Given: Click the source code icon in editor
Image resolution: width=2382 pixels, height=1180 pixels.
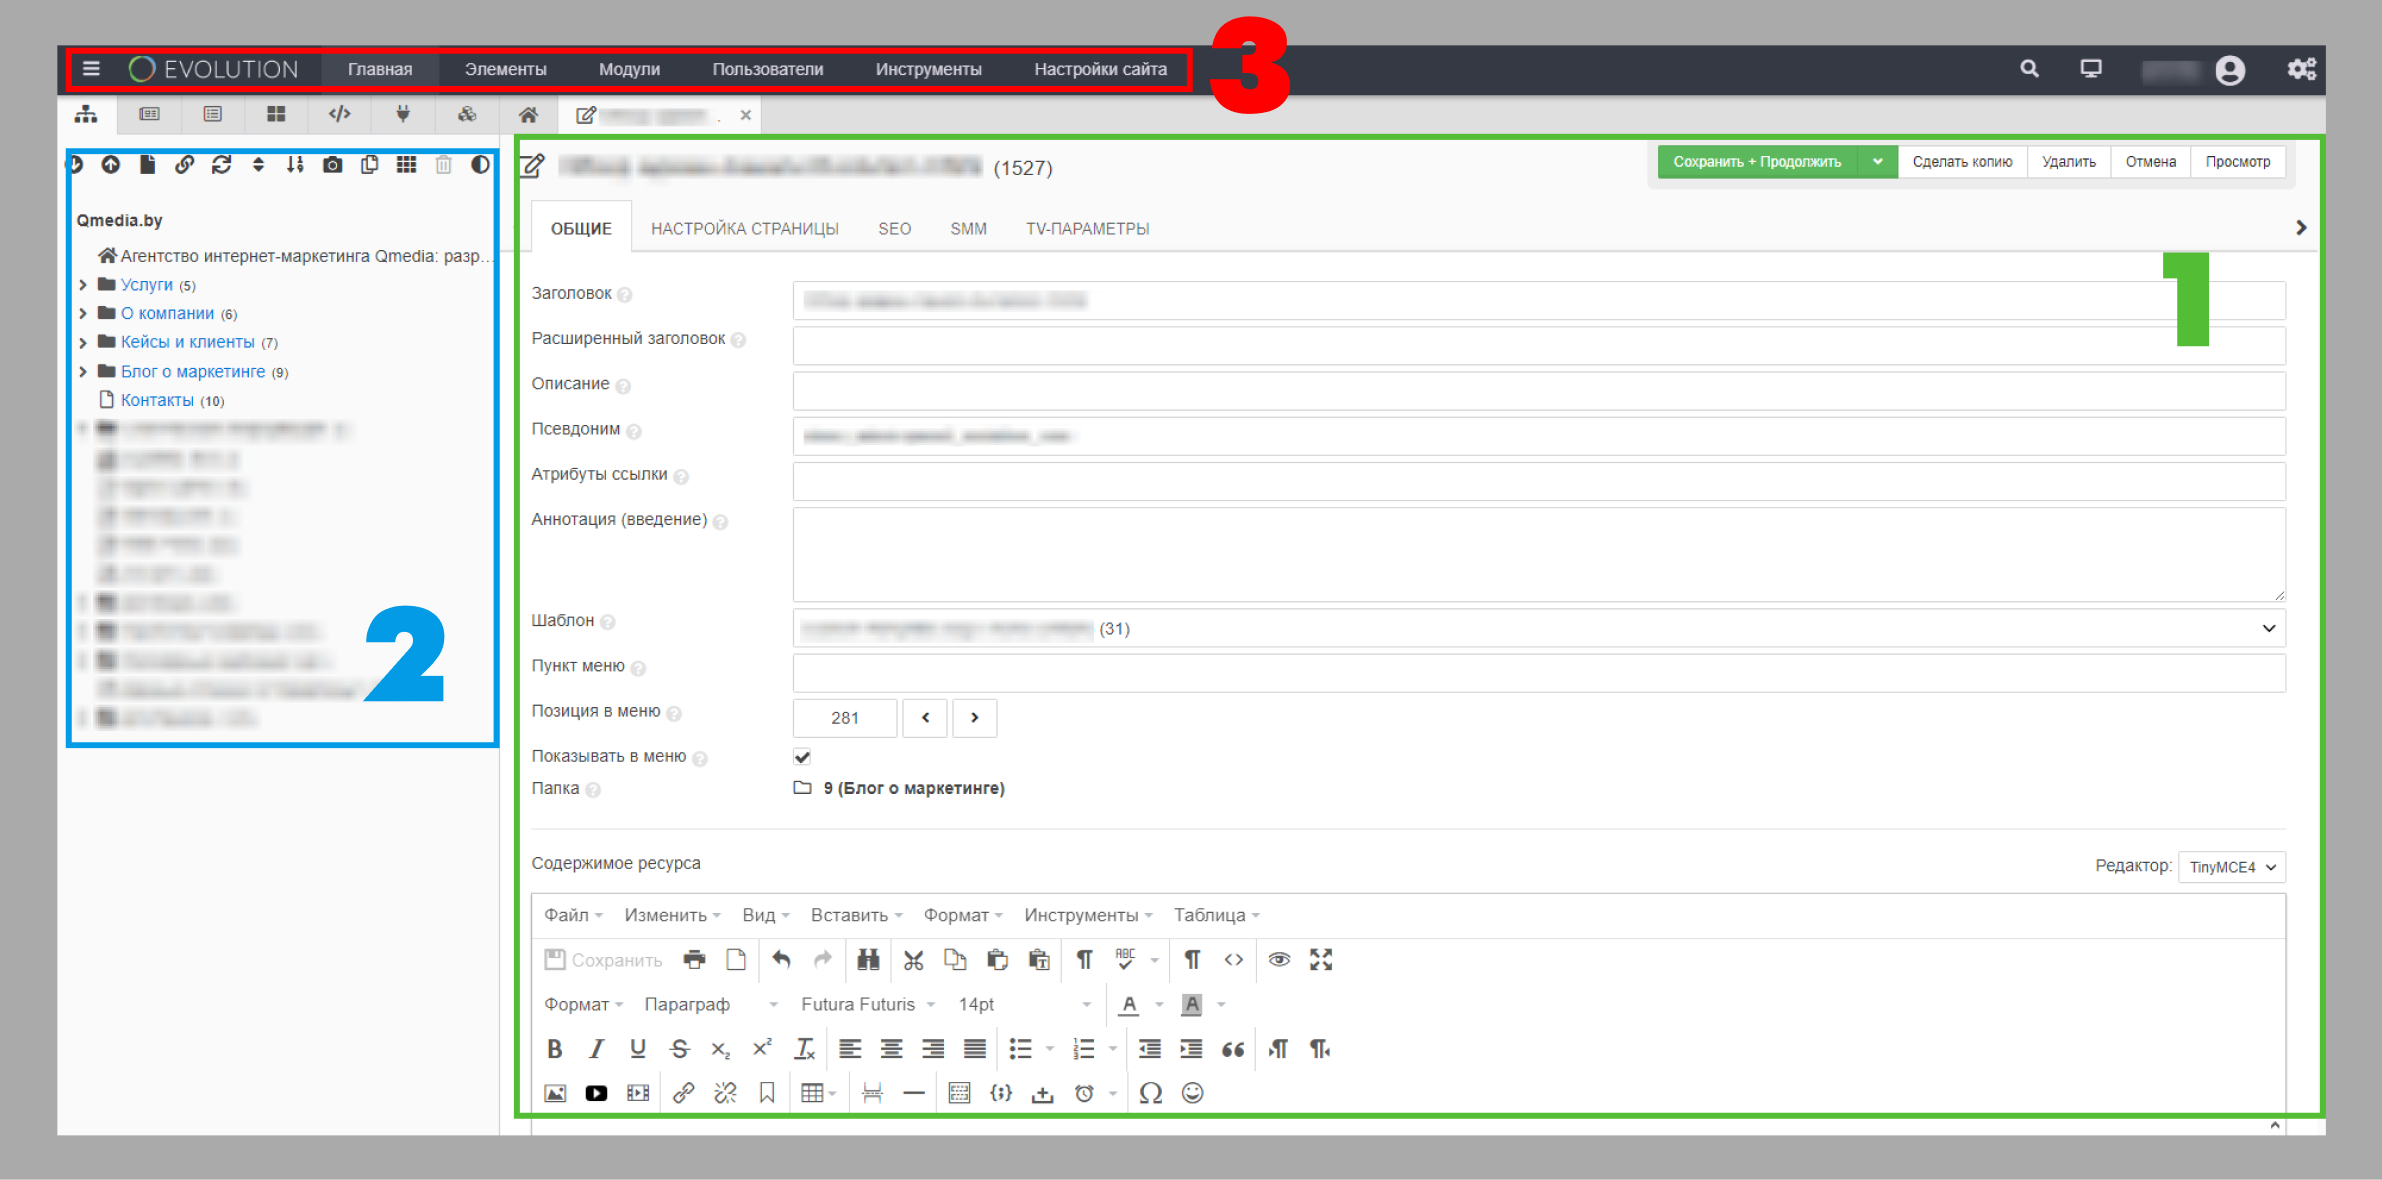Looking at the screenshot, I should (1233, 960).
